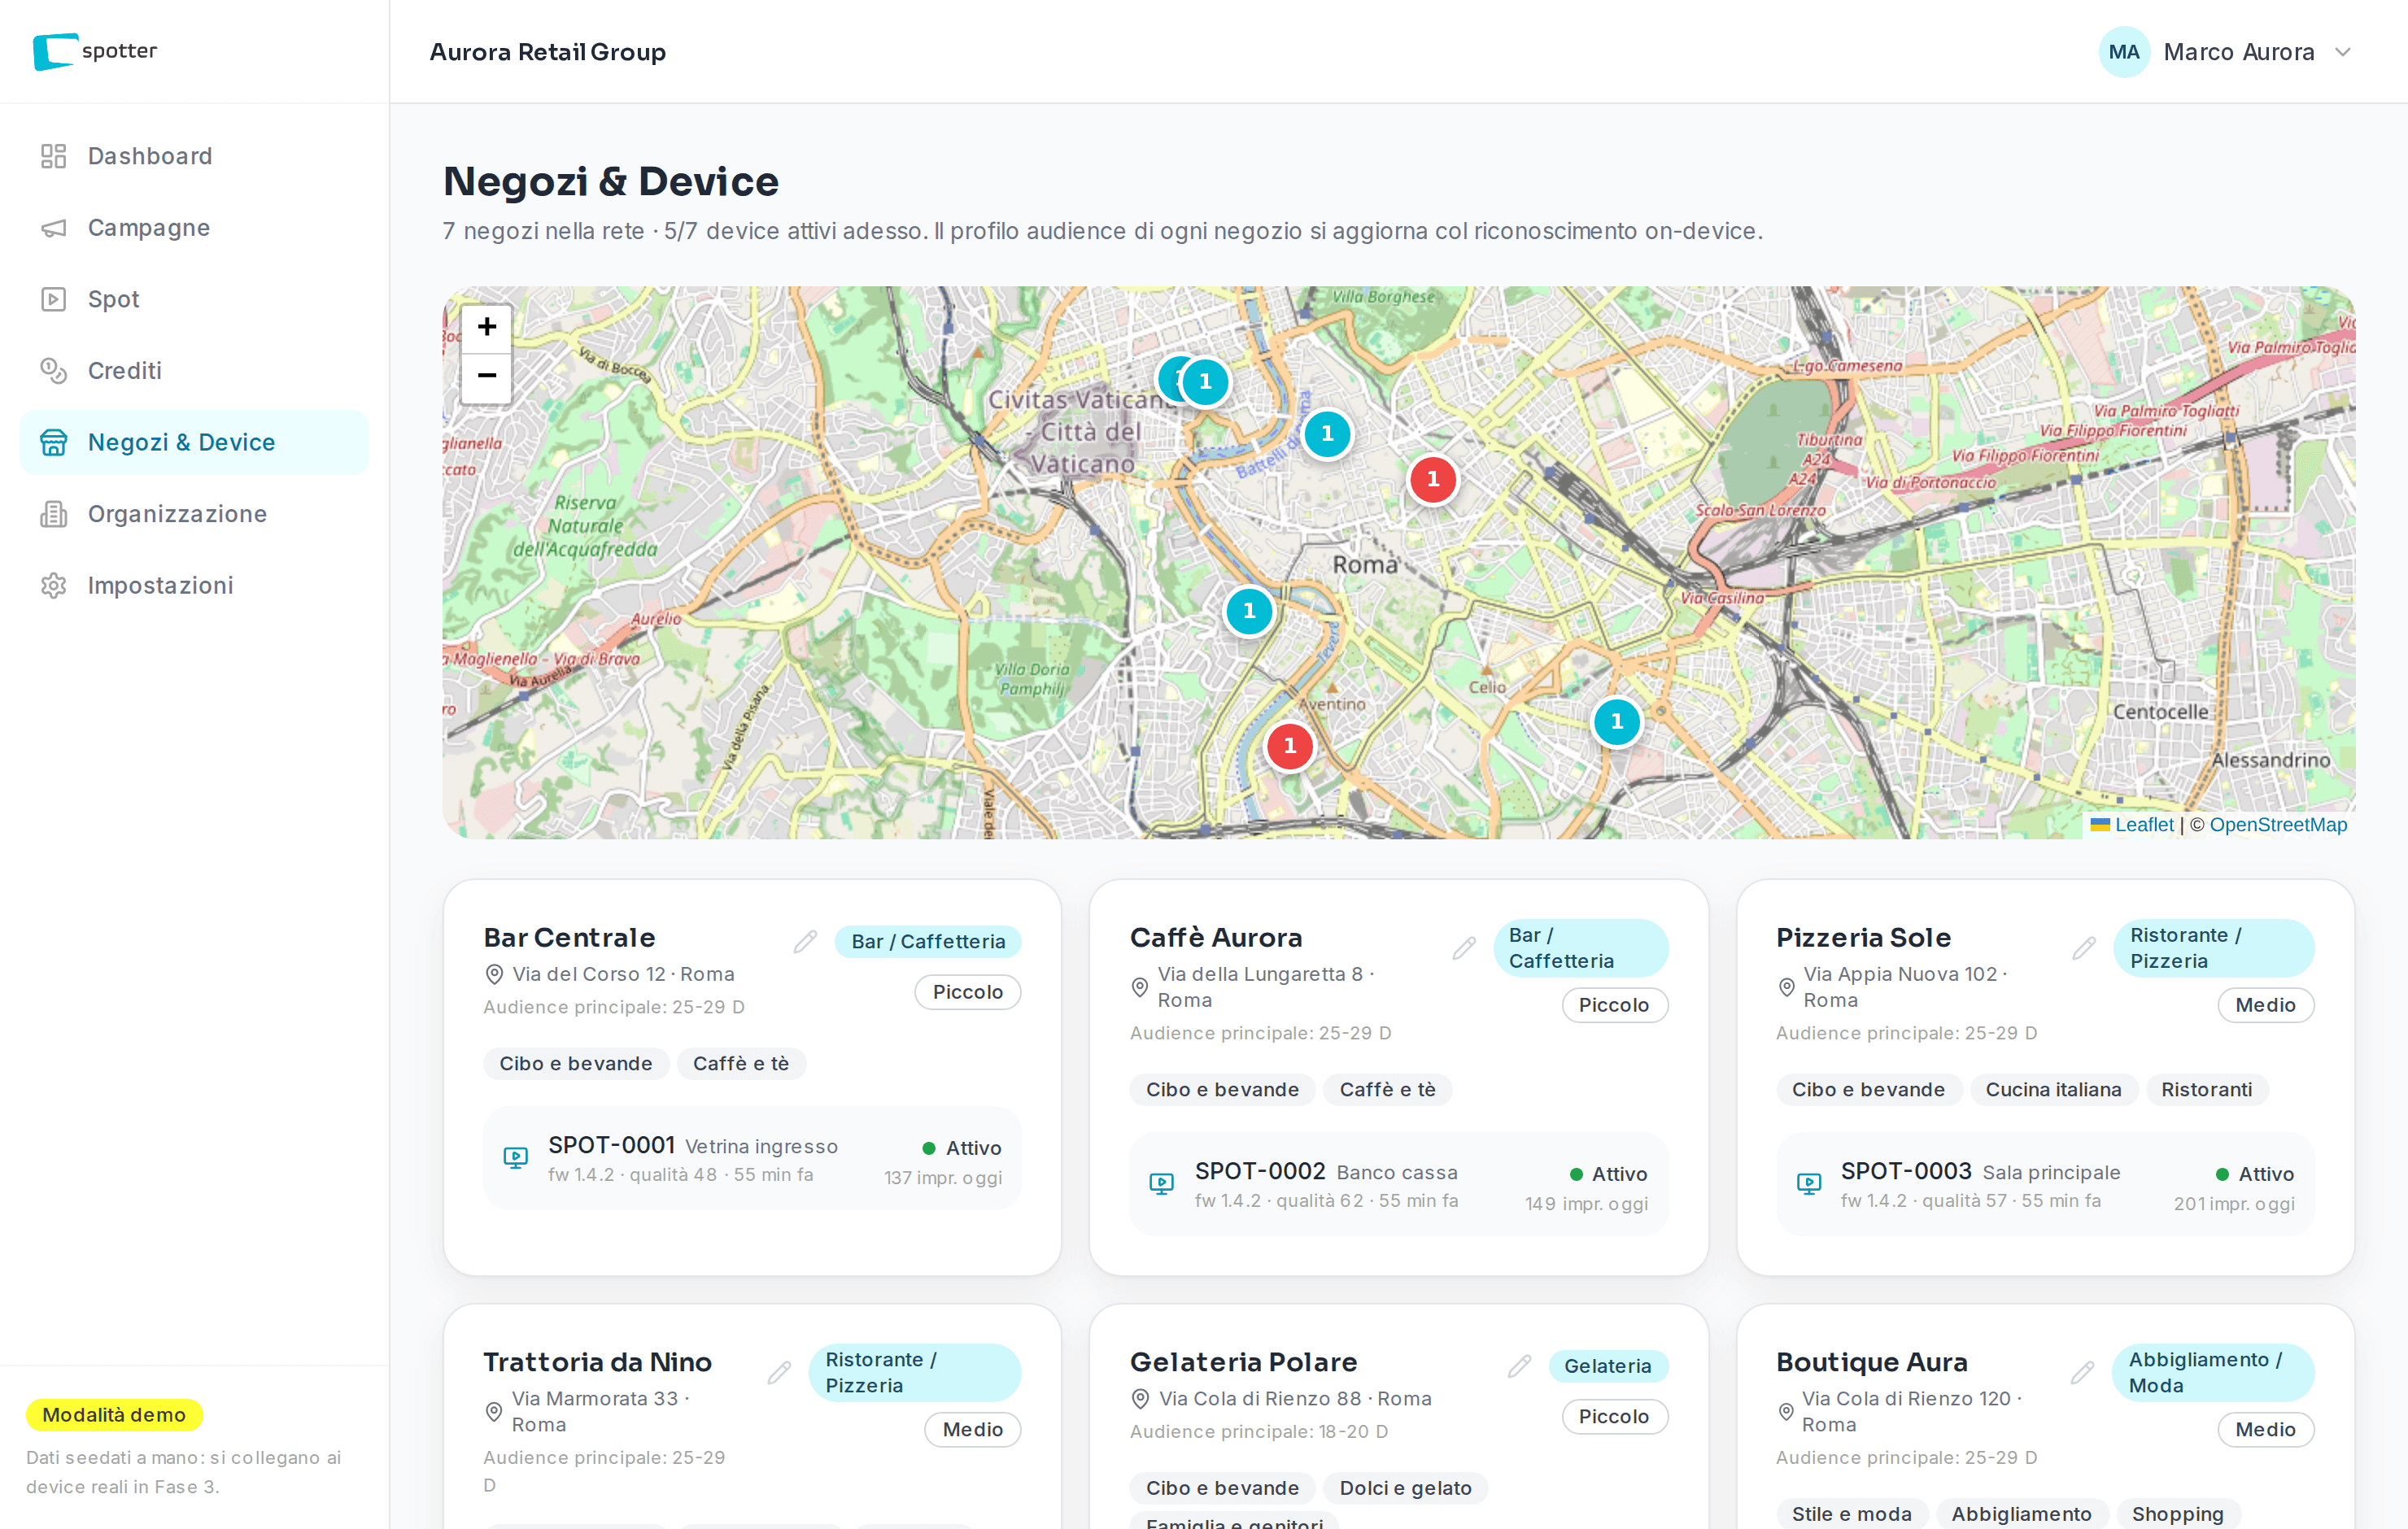Open the Leaflet attribution link
Screen dimensions: 2408x1529
pos(2143,824)
